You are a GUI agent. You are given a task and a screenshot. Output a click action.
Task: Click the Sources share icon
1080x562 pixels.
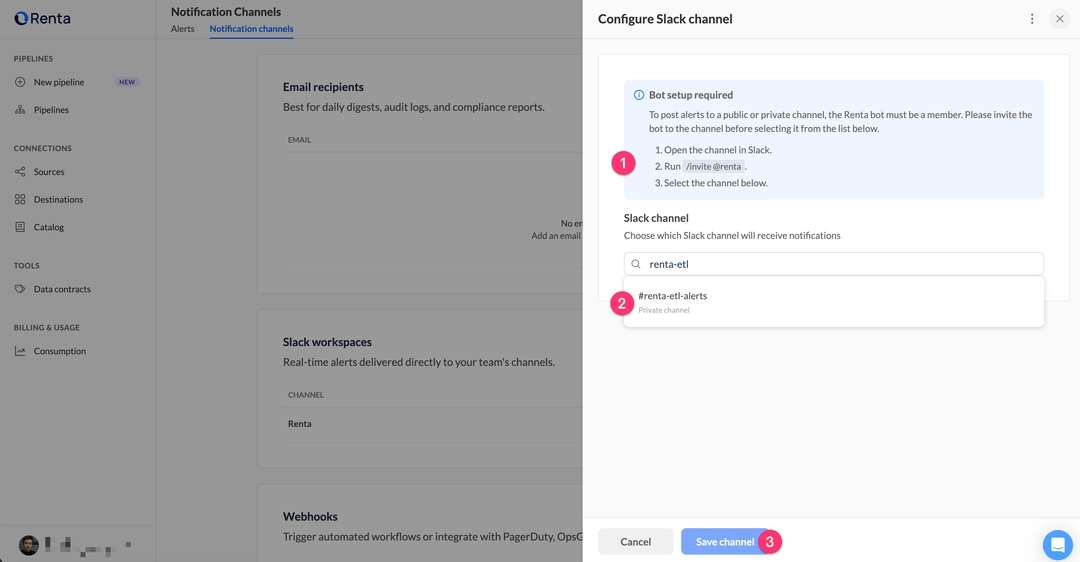click(20, 172)
